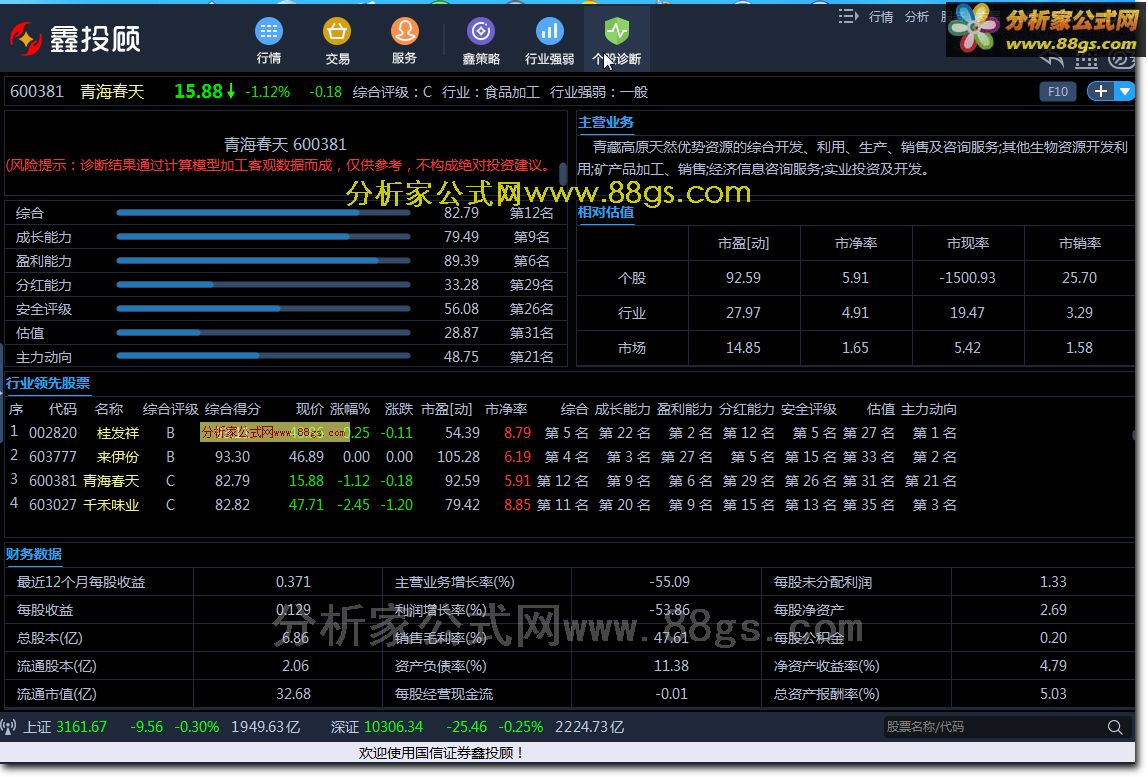The height and width of the screenshot is (777, 1148).
Task: Click the 主力动向 column header
Action: click(x=928, y=409)
